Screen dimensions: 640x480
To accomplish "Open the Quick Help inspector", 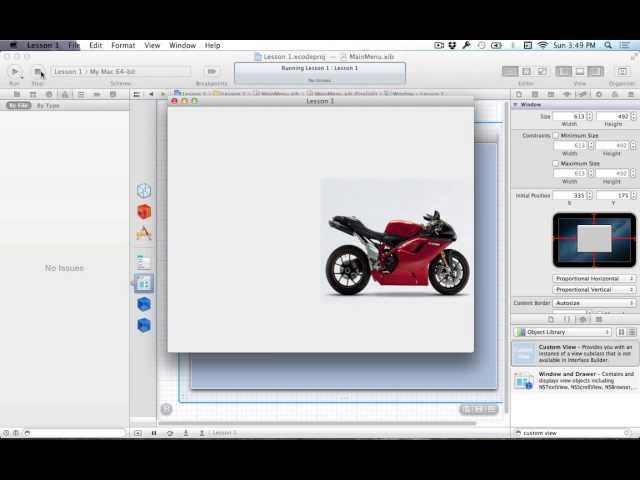I will pos(535,94).
